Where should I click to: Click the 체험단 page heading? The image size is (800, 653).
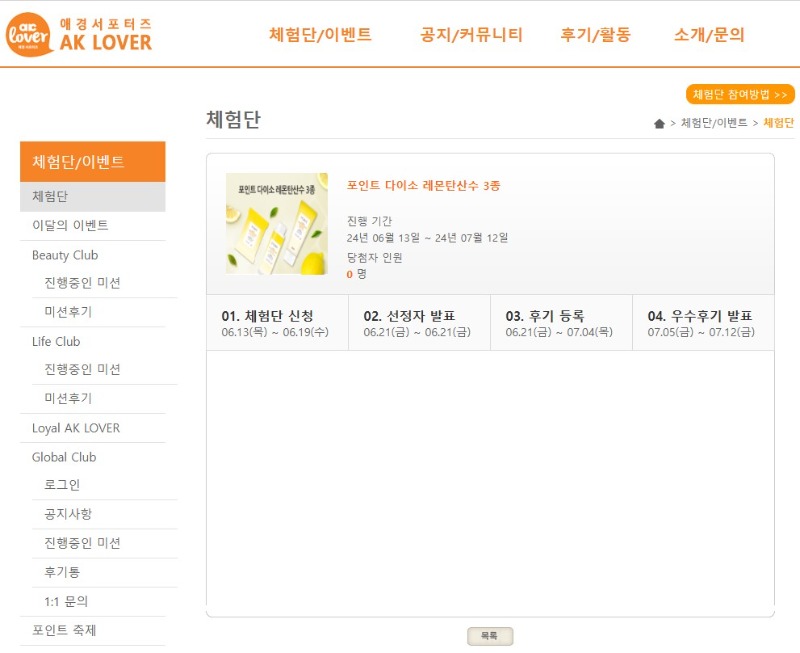click(233, 119)
